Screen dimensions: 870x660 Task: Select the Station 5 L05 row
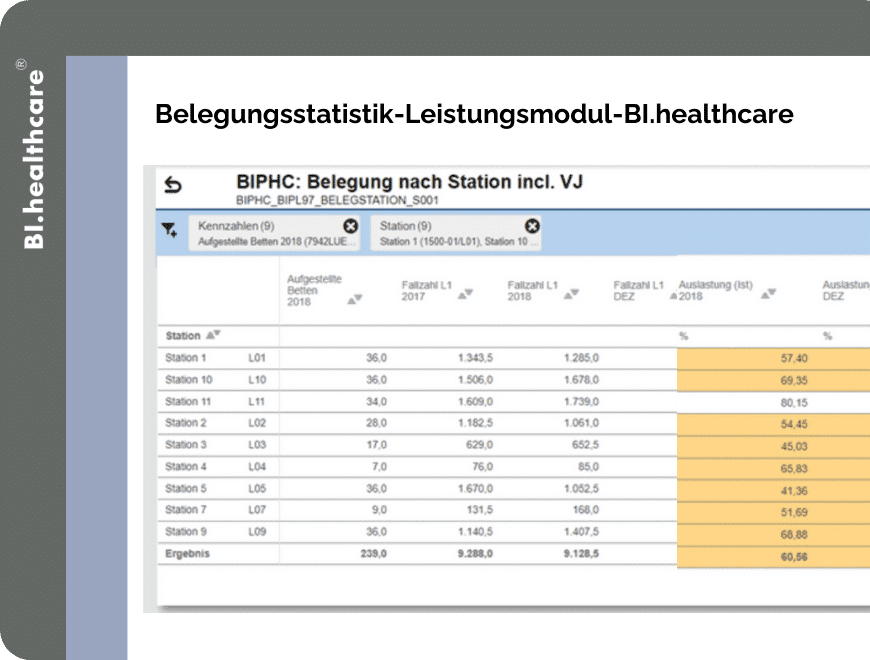417,489
